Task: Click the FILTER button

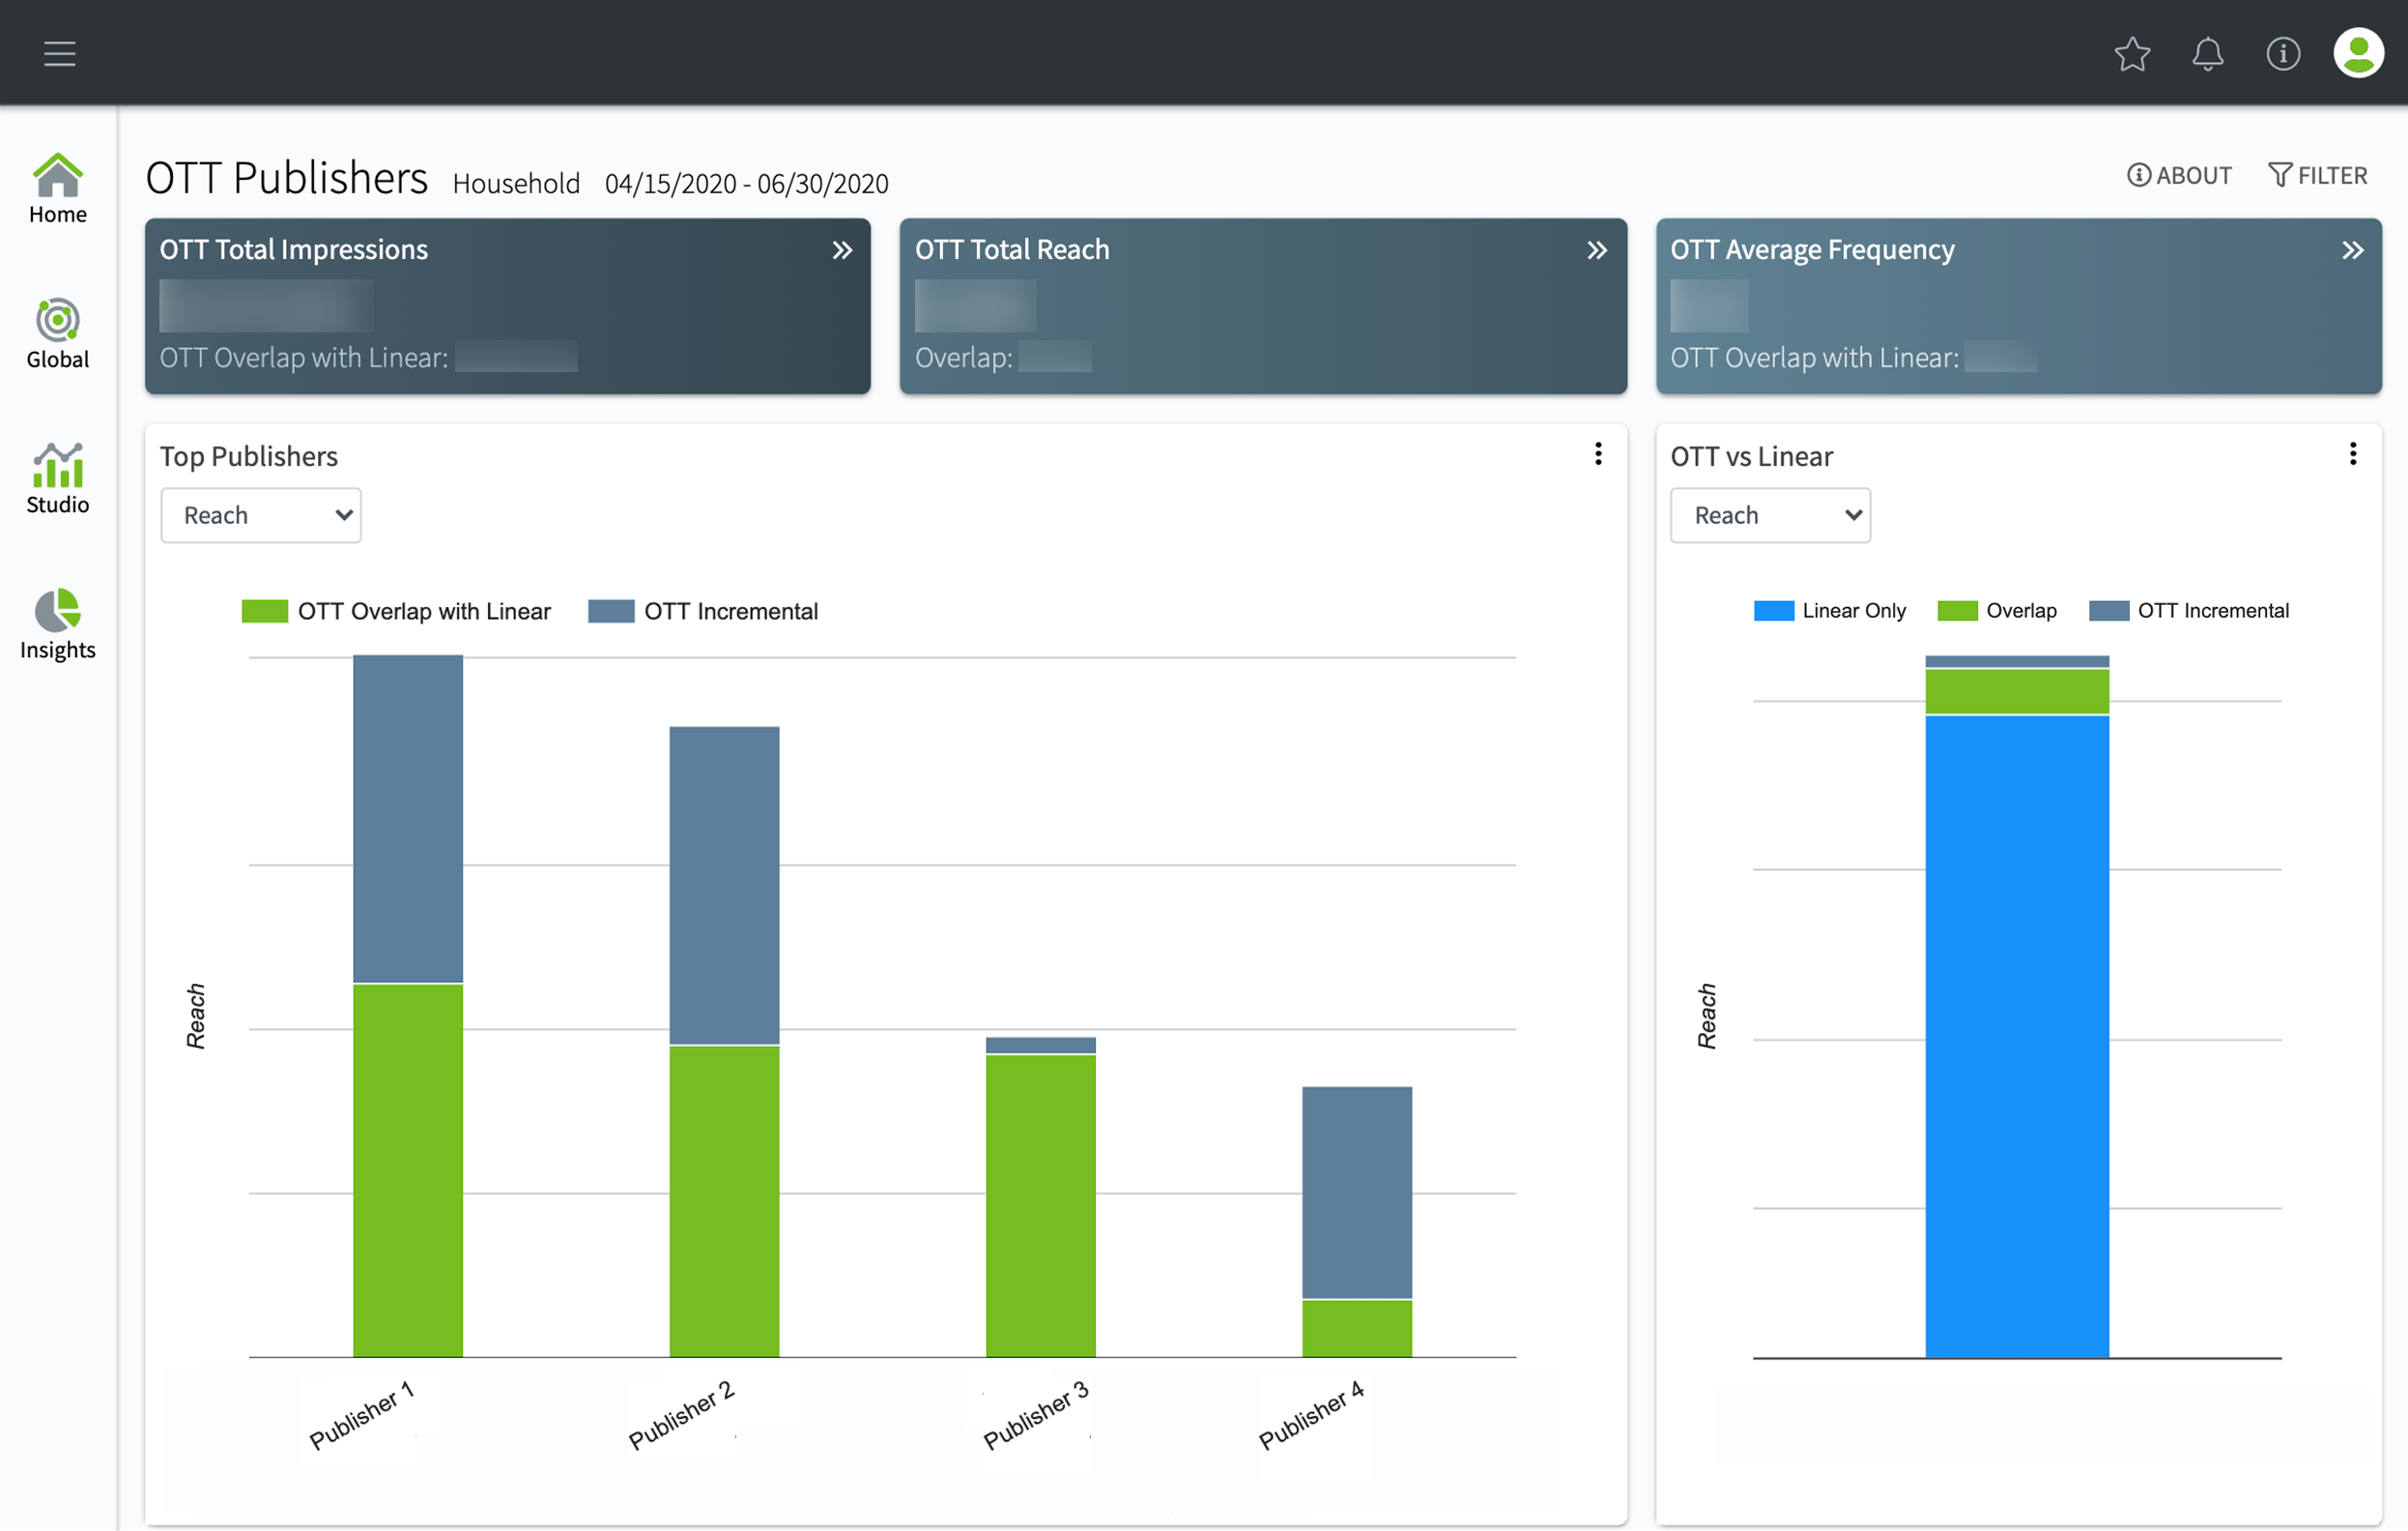Action: tap(2317, 175)
